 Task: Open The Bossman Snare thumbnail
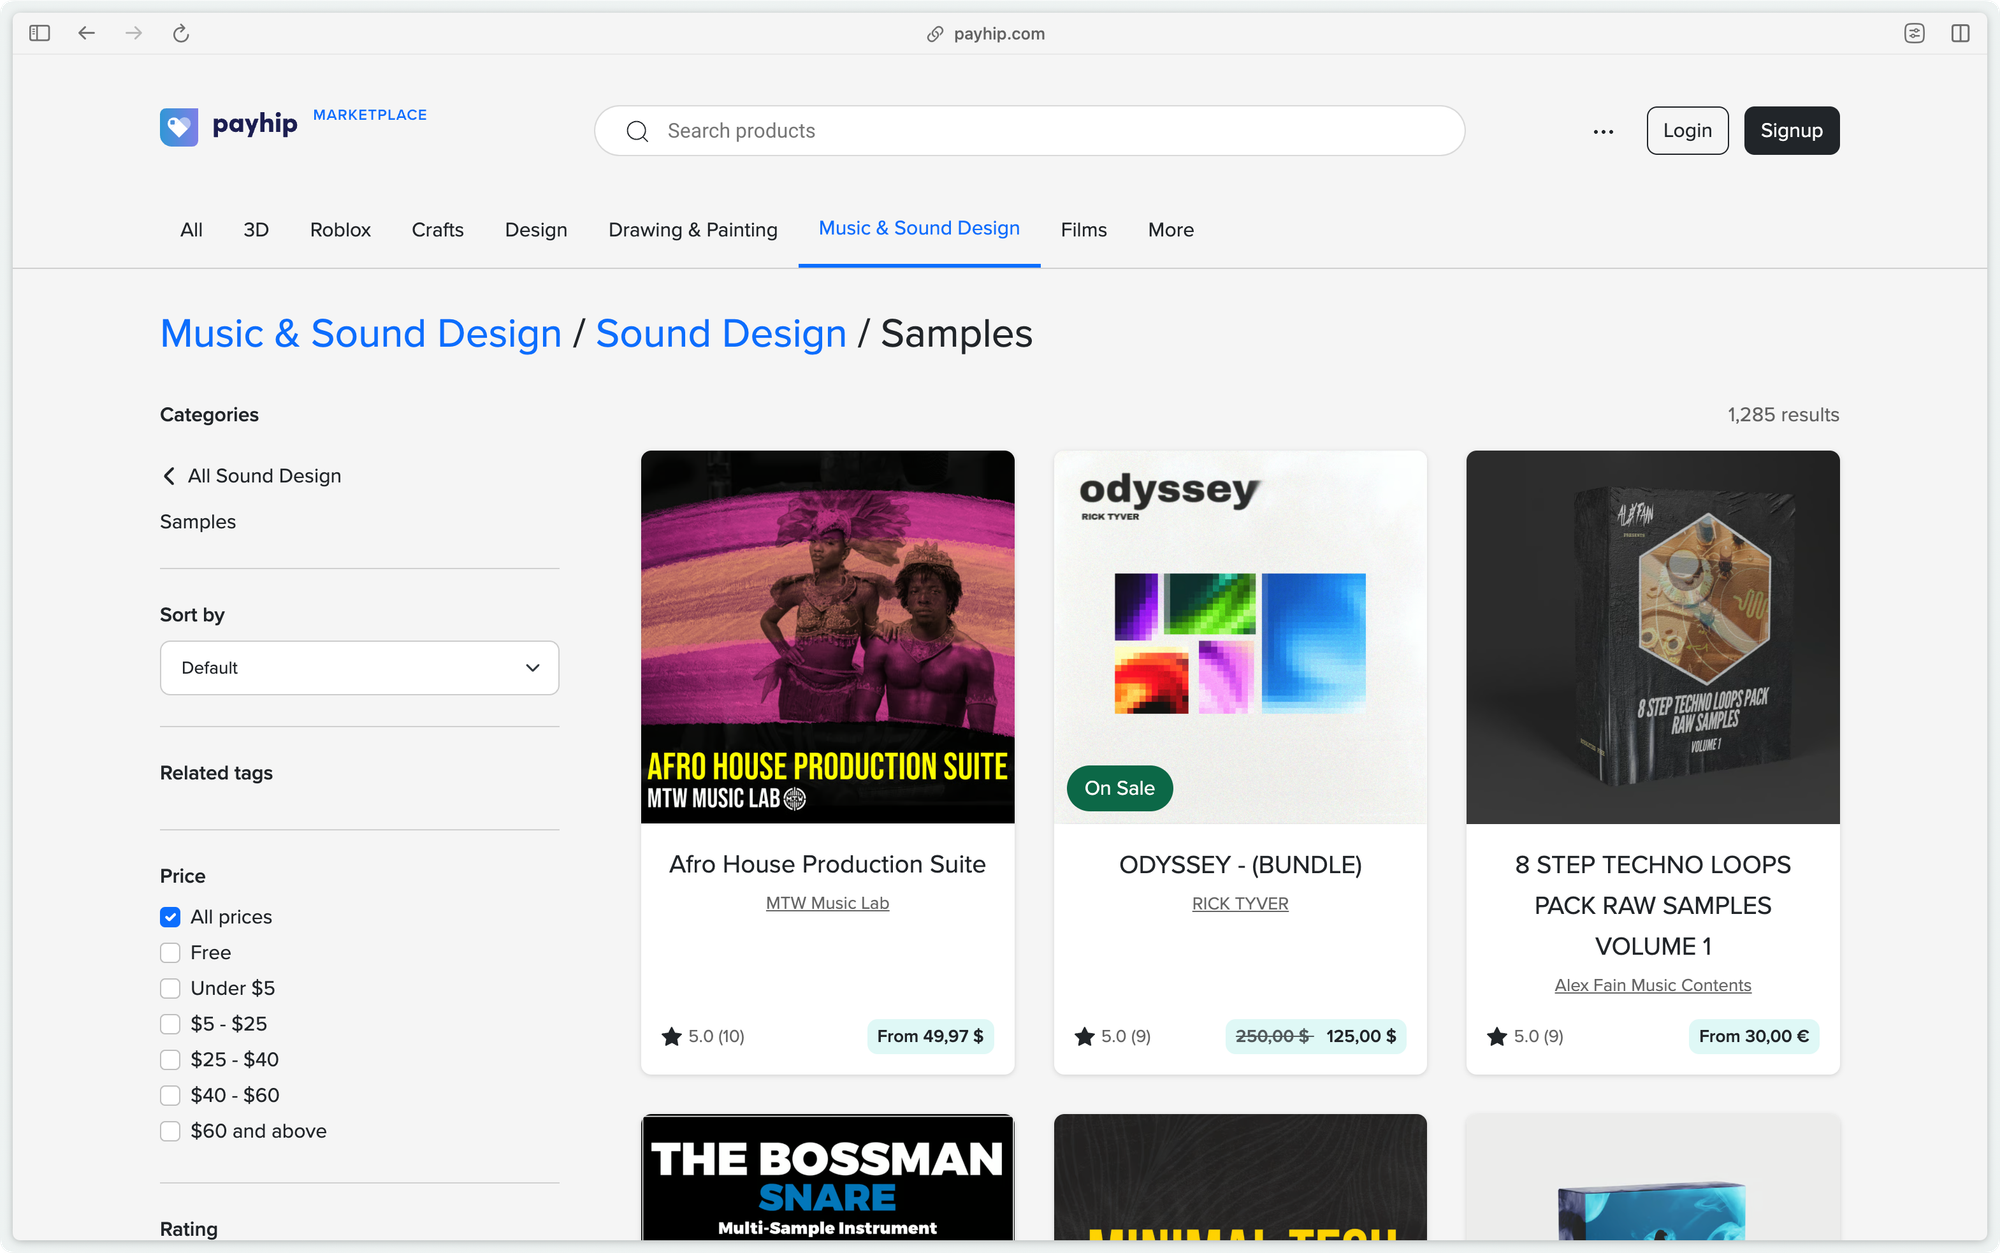click(827, 1178)
